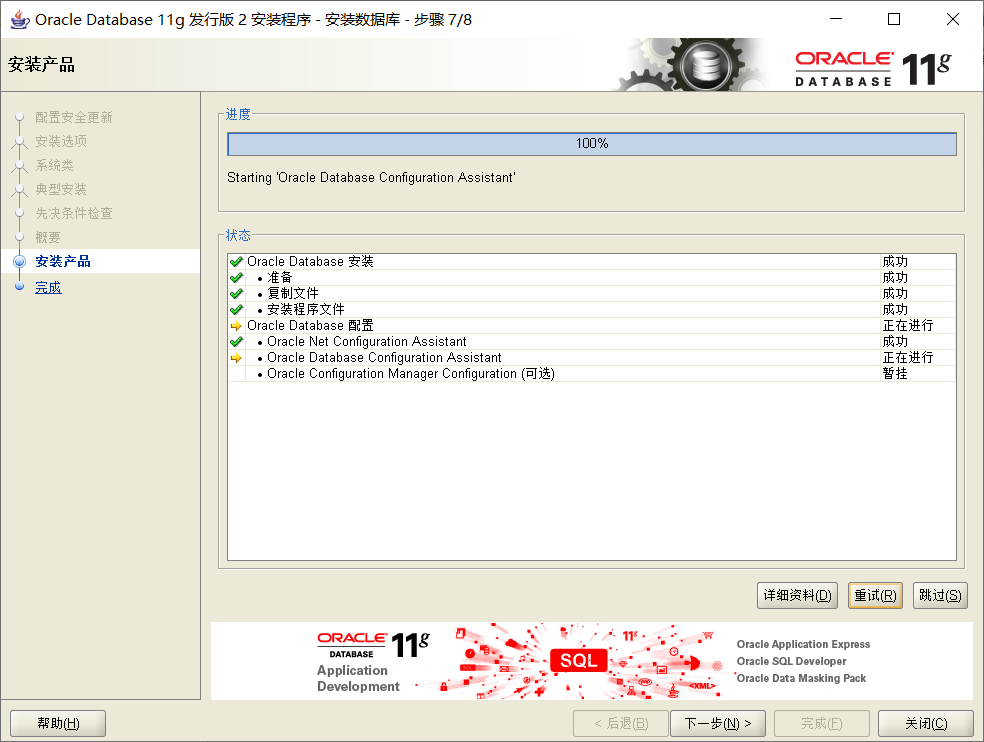Click the Application Development banner heading
Viewport: 984px width, 742px height.
click(358, 679)
